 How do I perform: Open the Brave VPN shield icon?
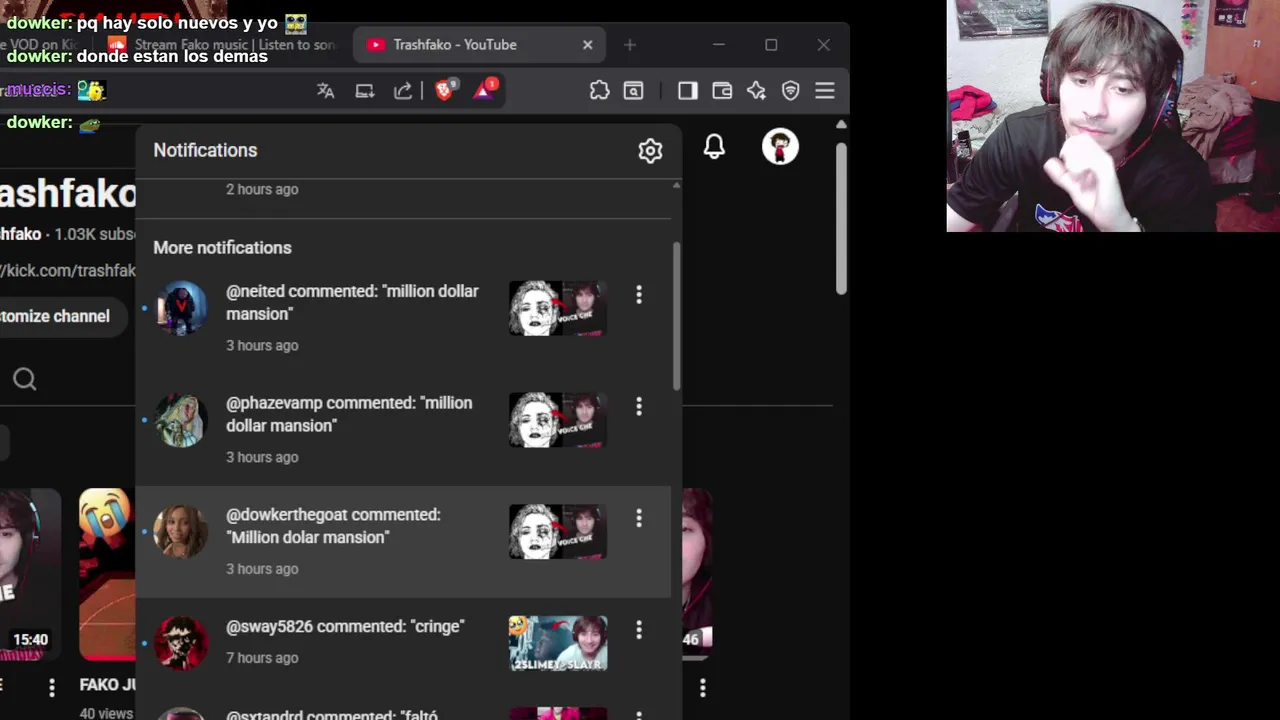click(x=791, y=91)
